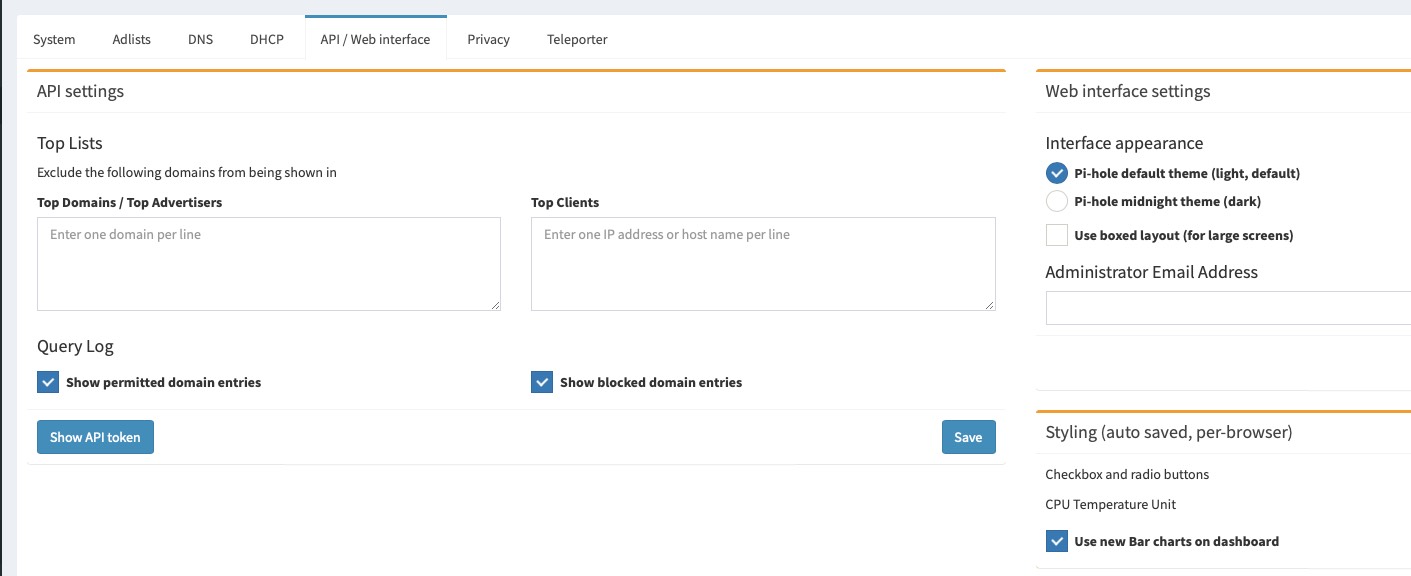The image size is (1411, 576).
Task: Open the DNS tab
Action: click(x=200, y=40)
